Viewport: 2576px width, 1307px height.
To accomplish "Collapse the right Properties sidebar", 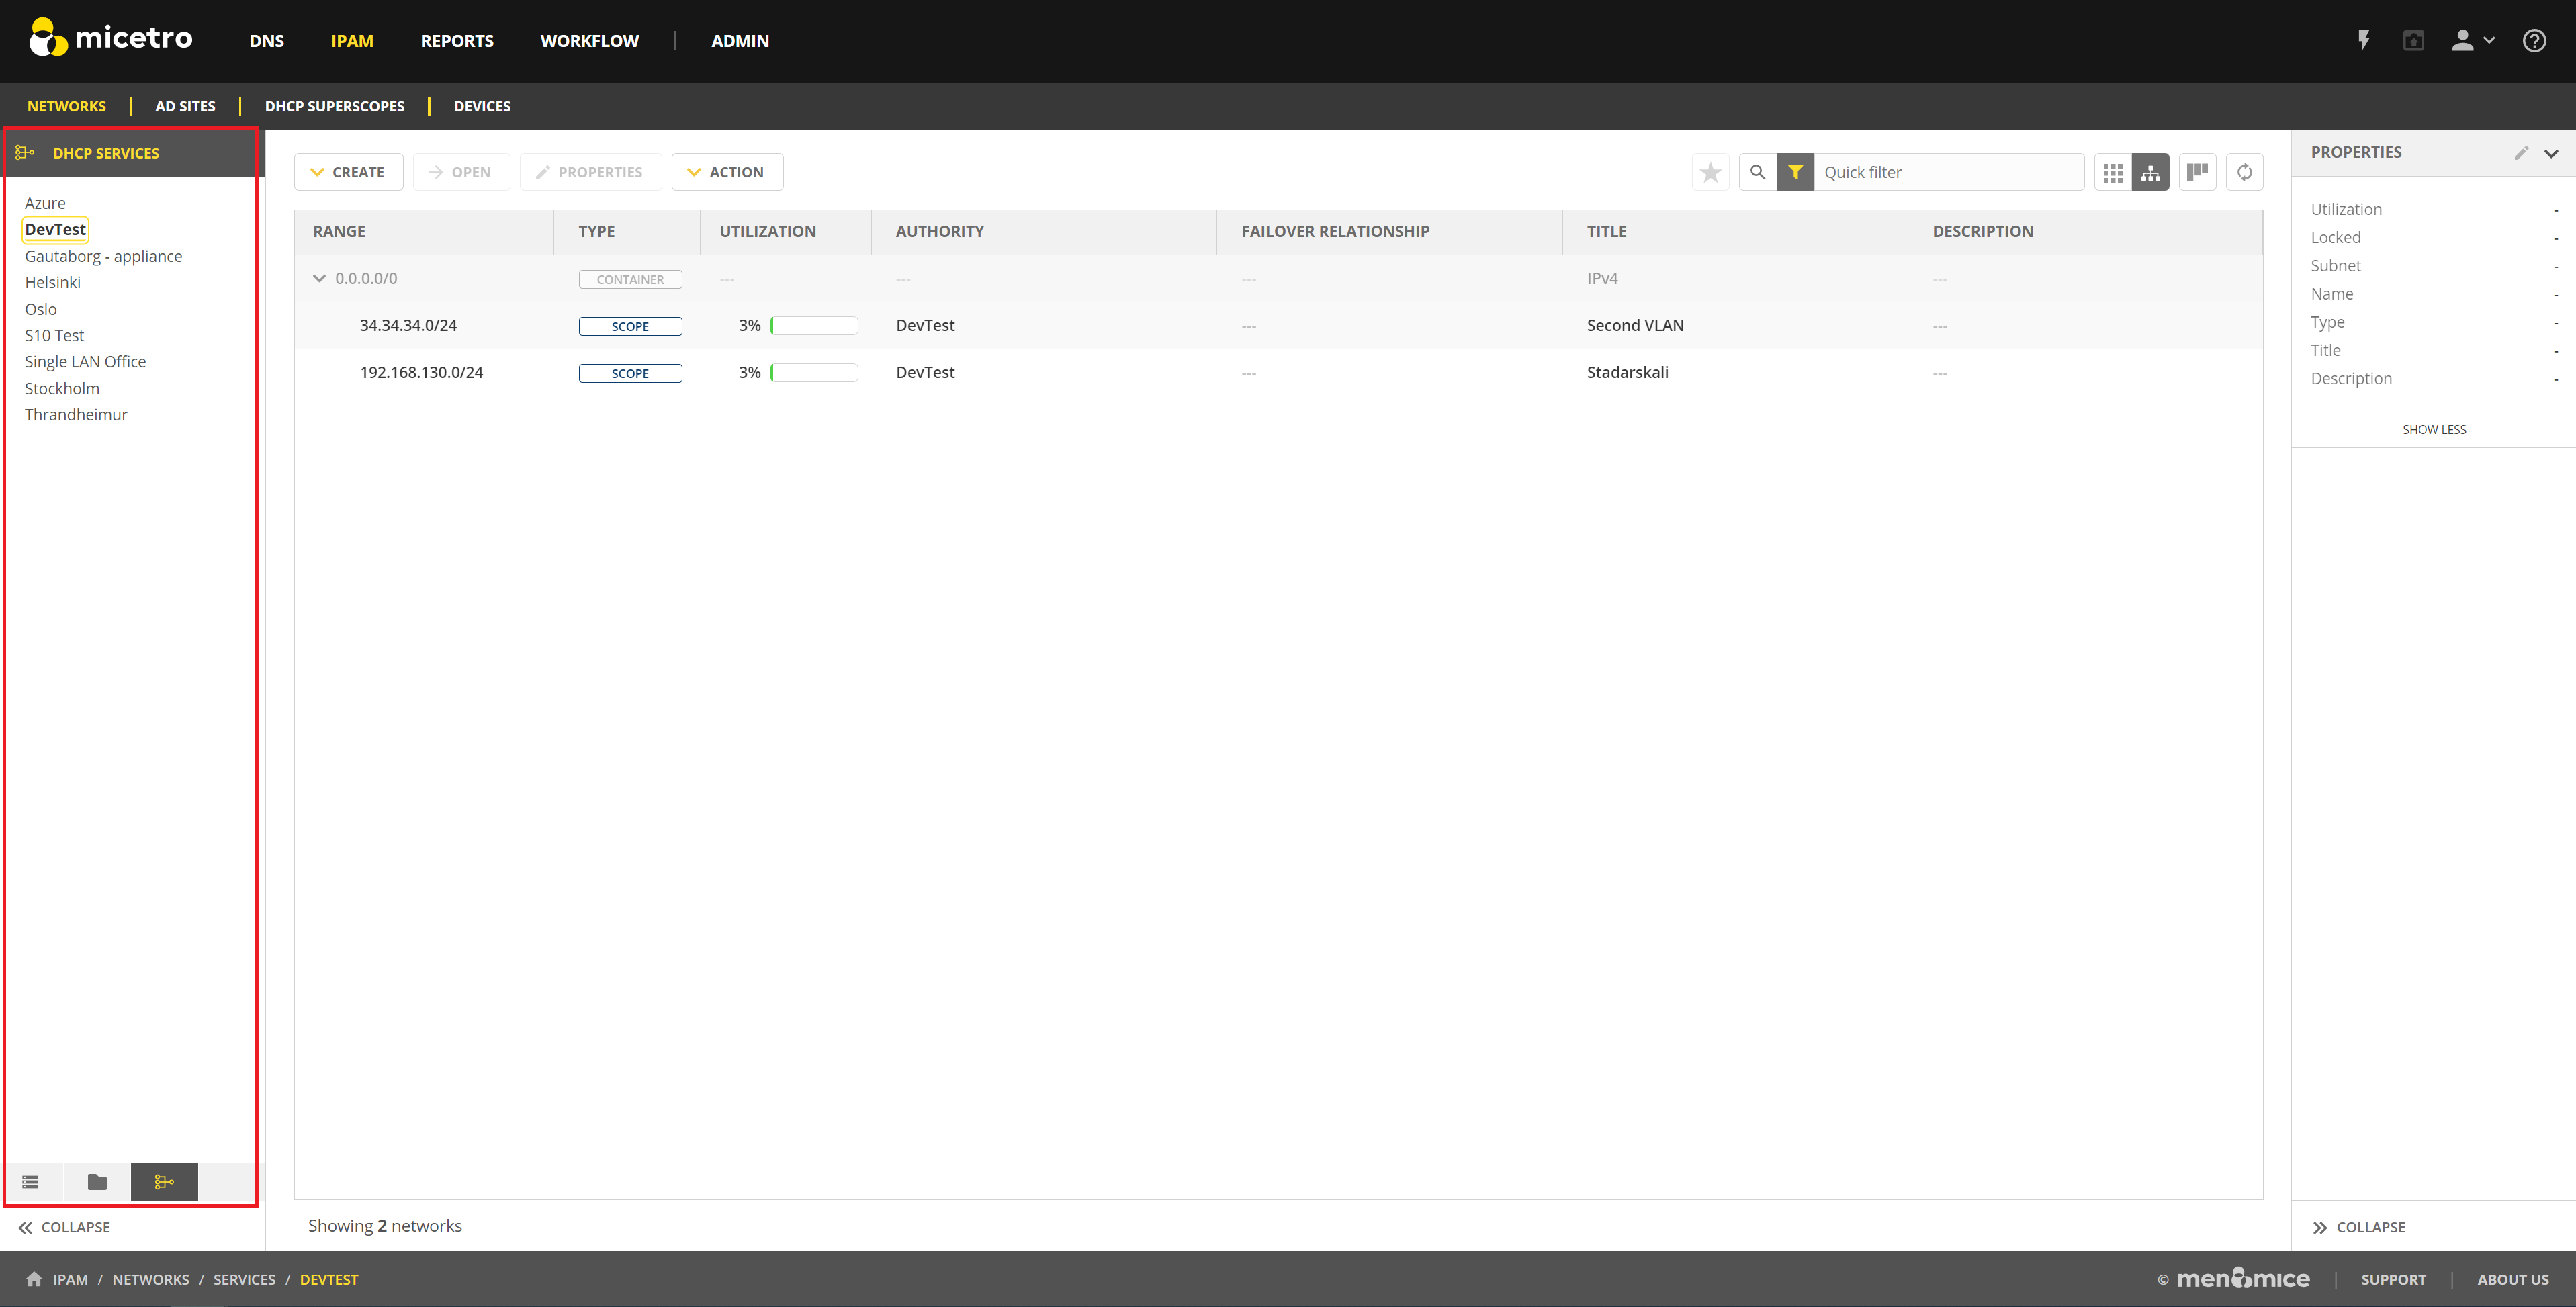I will 2359,1227.
